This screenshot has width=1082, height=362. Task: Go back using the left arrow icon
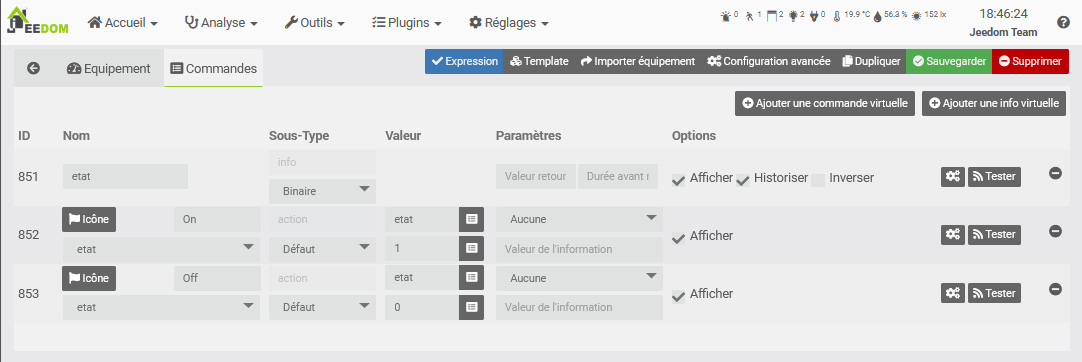click(33, 68)
